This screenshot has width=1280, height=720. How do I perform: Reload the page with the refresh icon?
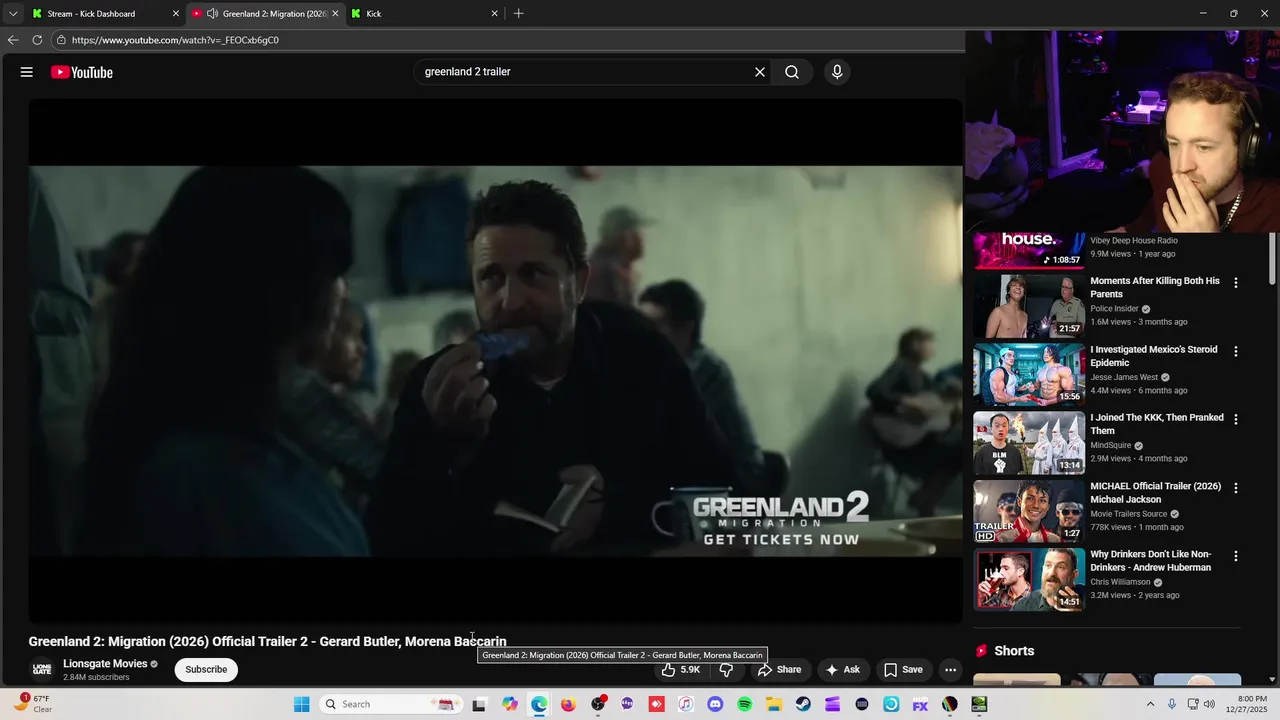[x=37, y=40]
